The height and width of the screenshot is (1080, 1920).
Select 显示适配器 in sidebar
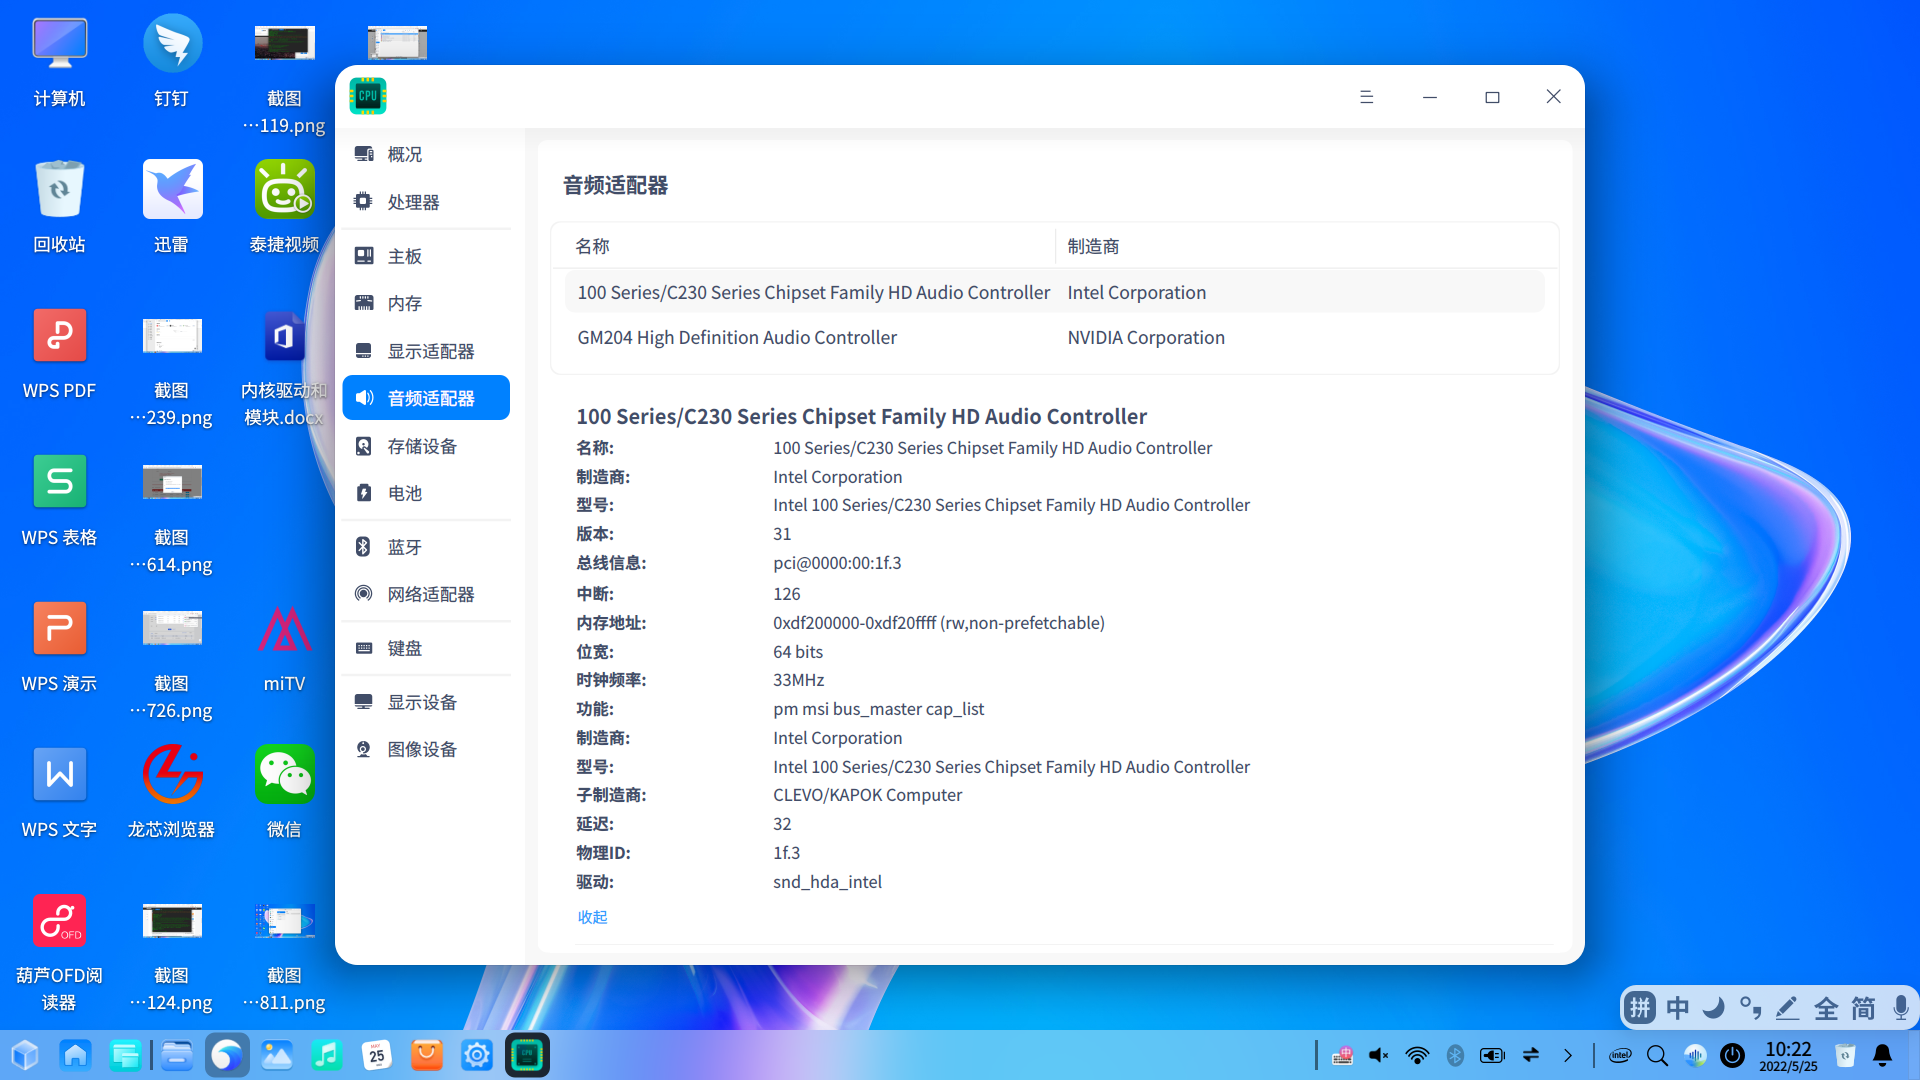[426, 351]
